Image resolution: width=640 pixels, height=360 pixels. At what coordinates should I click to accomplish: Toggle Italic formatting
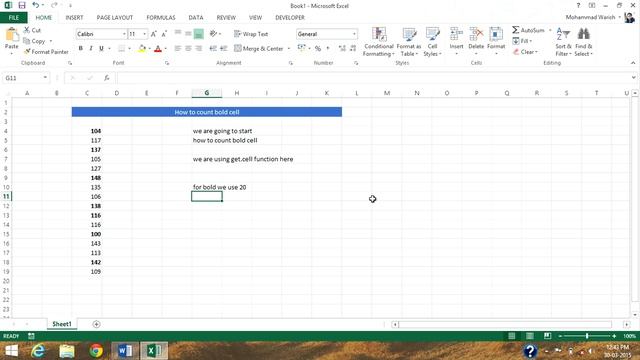(x=91, y=48)
